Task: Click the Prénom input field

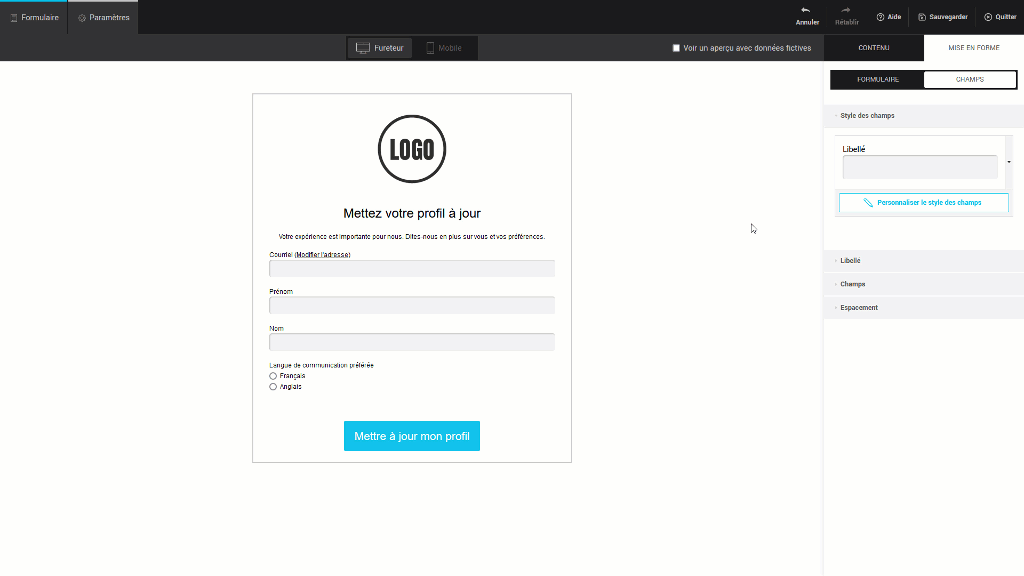Action: click(x=412, y=305)
